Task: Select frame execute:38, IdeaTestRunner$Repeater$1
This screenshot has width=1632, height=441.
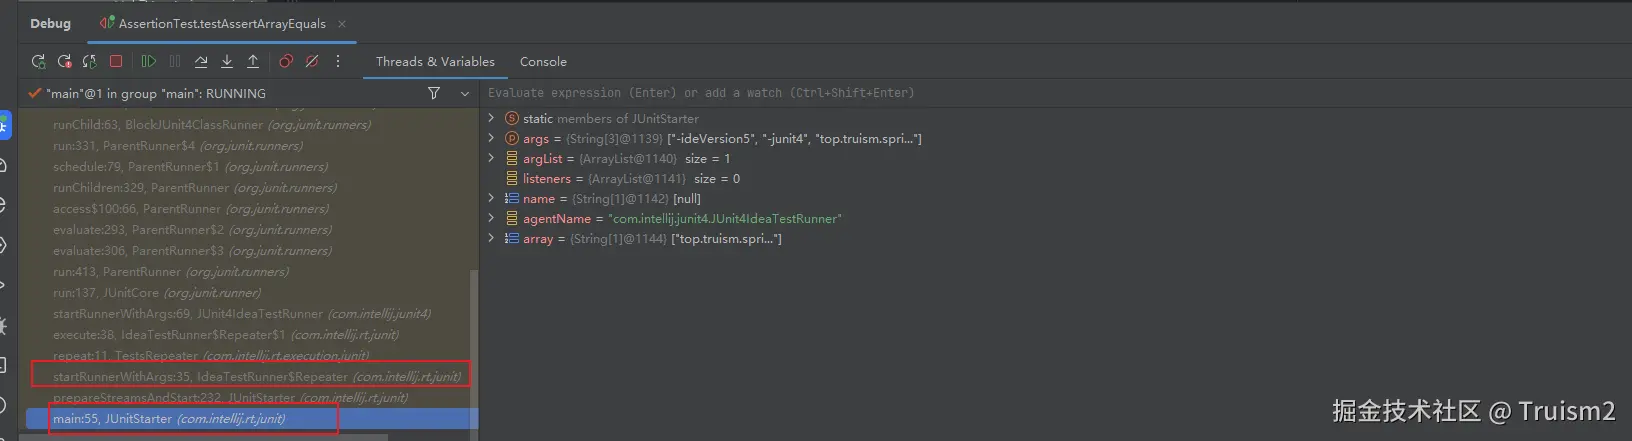Action: (250, 335)
